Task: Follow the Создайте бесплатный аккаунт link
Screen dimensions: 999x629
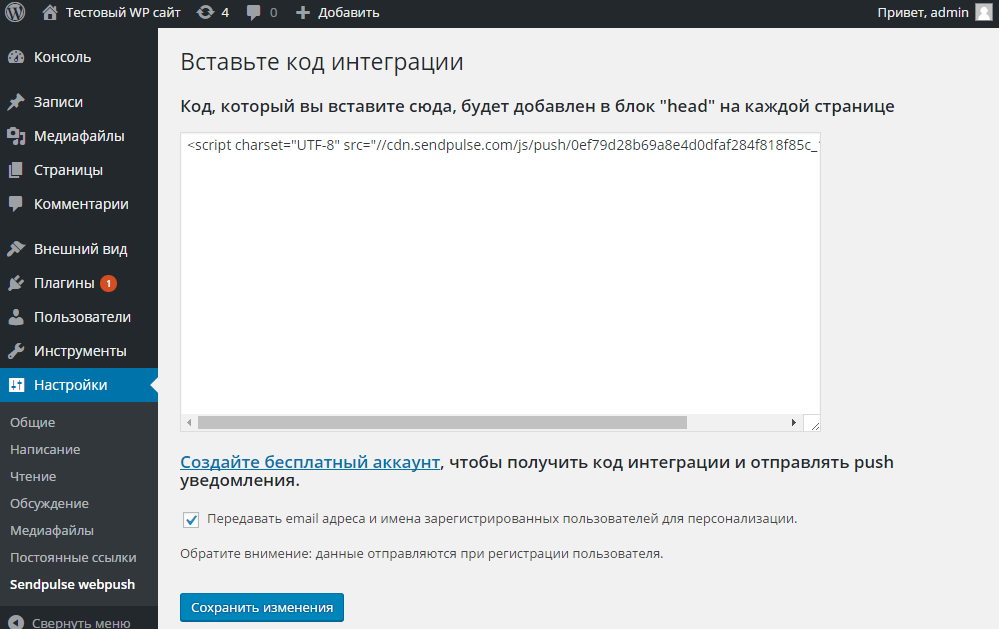Action: pyautogui.click(x=310, y=462)
